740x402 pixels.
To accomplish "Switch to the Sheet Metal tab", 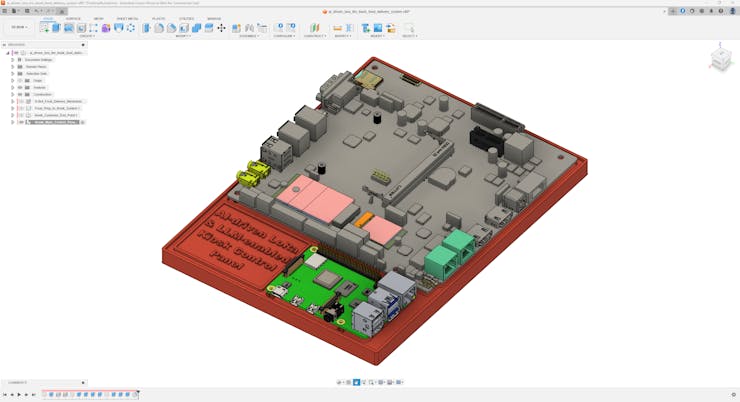I will coord(127,18).
